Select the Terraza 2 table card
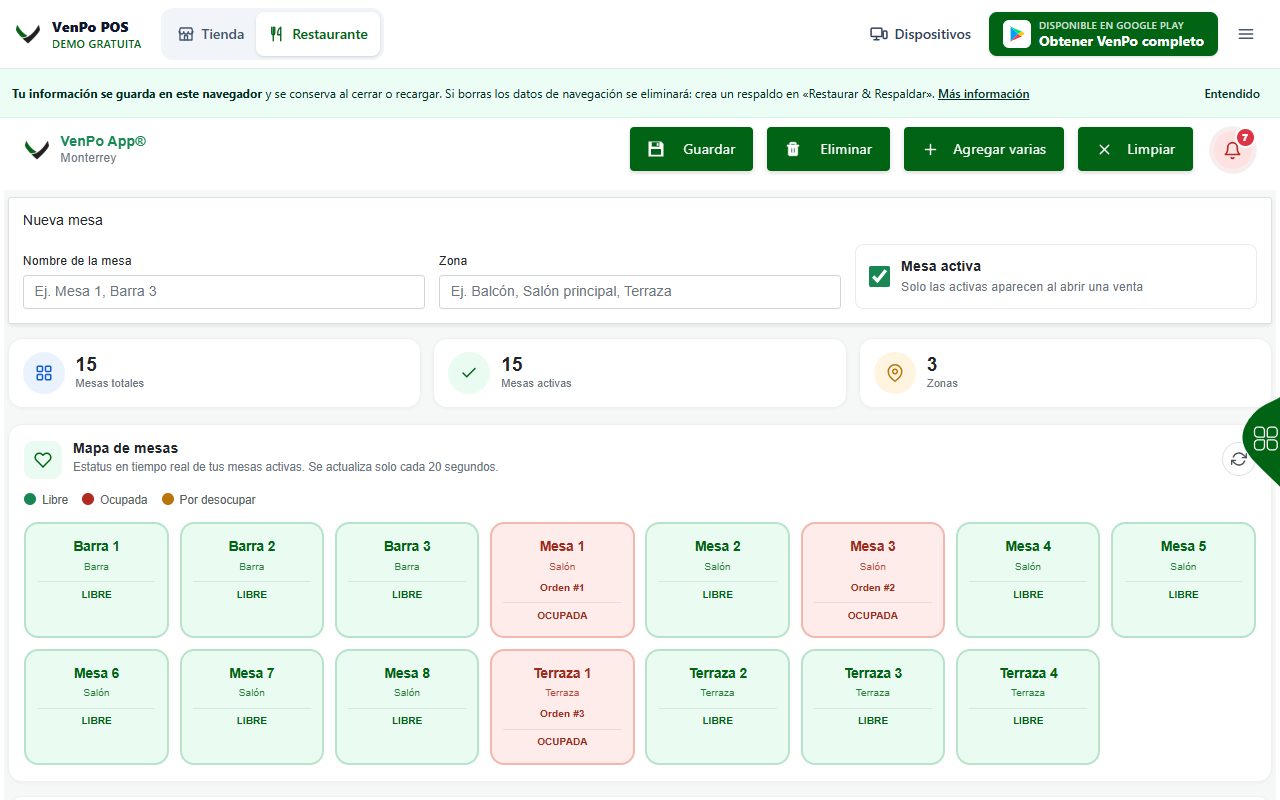The height and width of the screenshot is (800, 1280). point(717,707)
